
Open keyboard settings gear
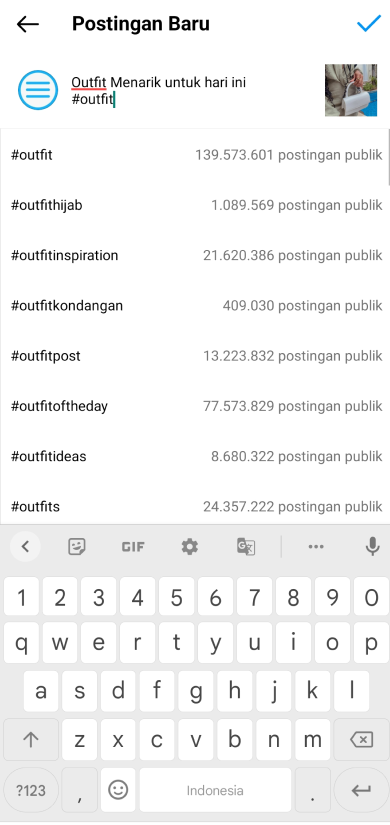point(189,547)
